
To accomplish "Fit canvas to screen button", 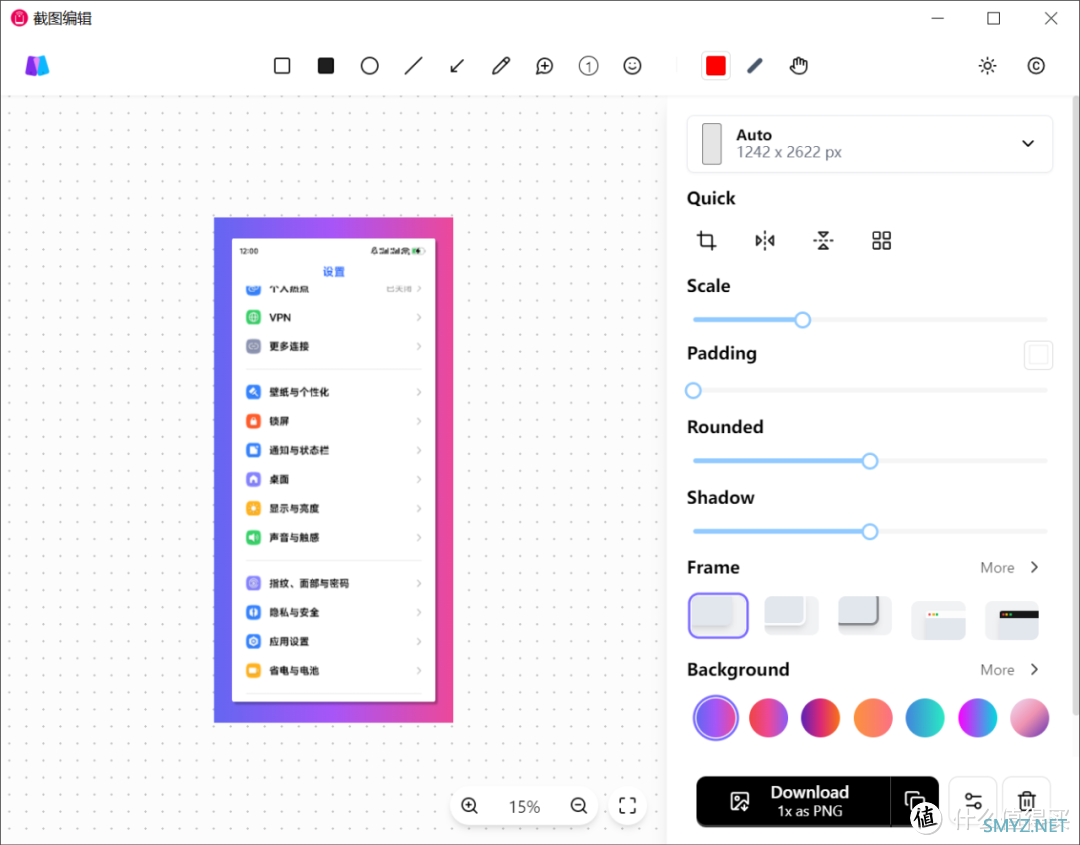I will (627, 806).
